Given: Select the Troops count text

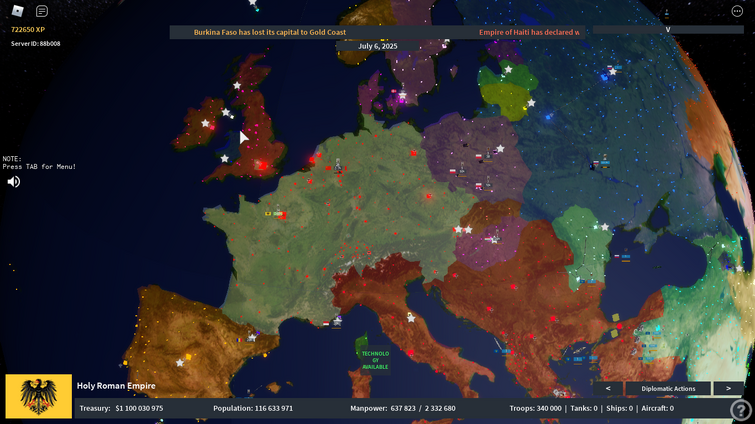Looking at the screenshot, I should [535, 408].
